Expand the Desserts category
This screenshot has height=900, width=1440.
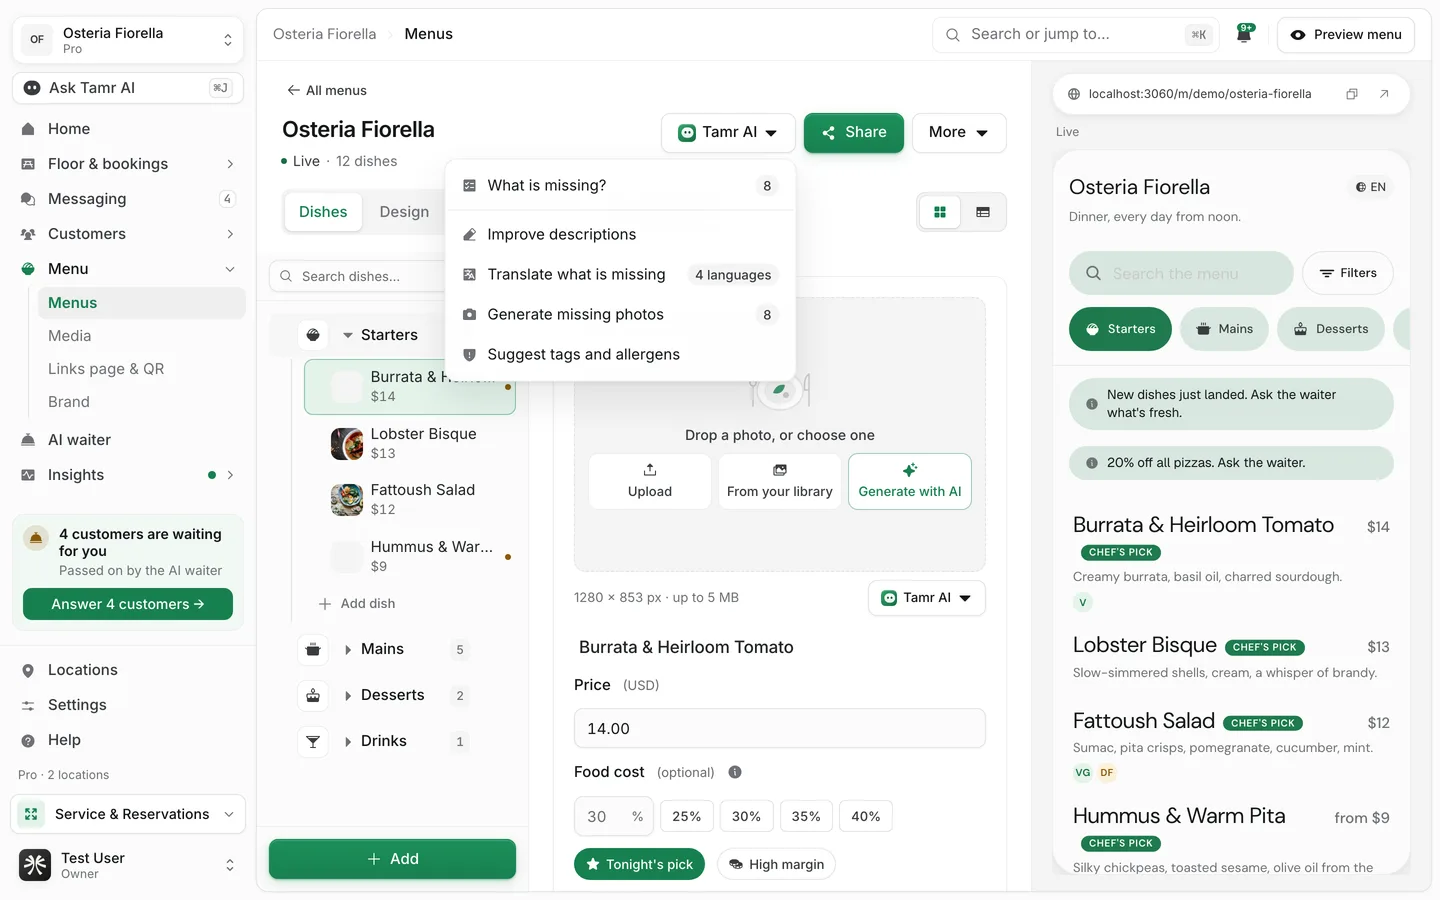tap(348, 696)
